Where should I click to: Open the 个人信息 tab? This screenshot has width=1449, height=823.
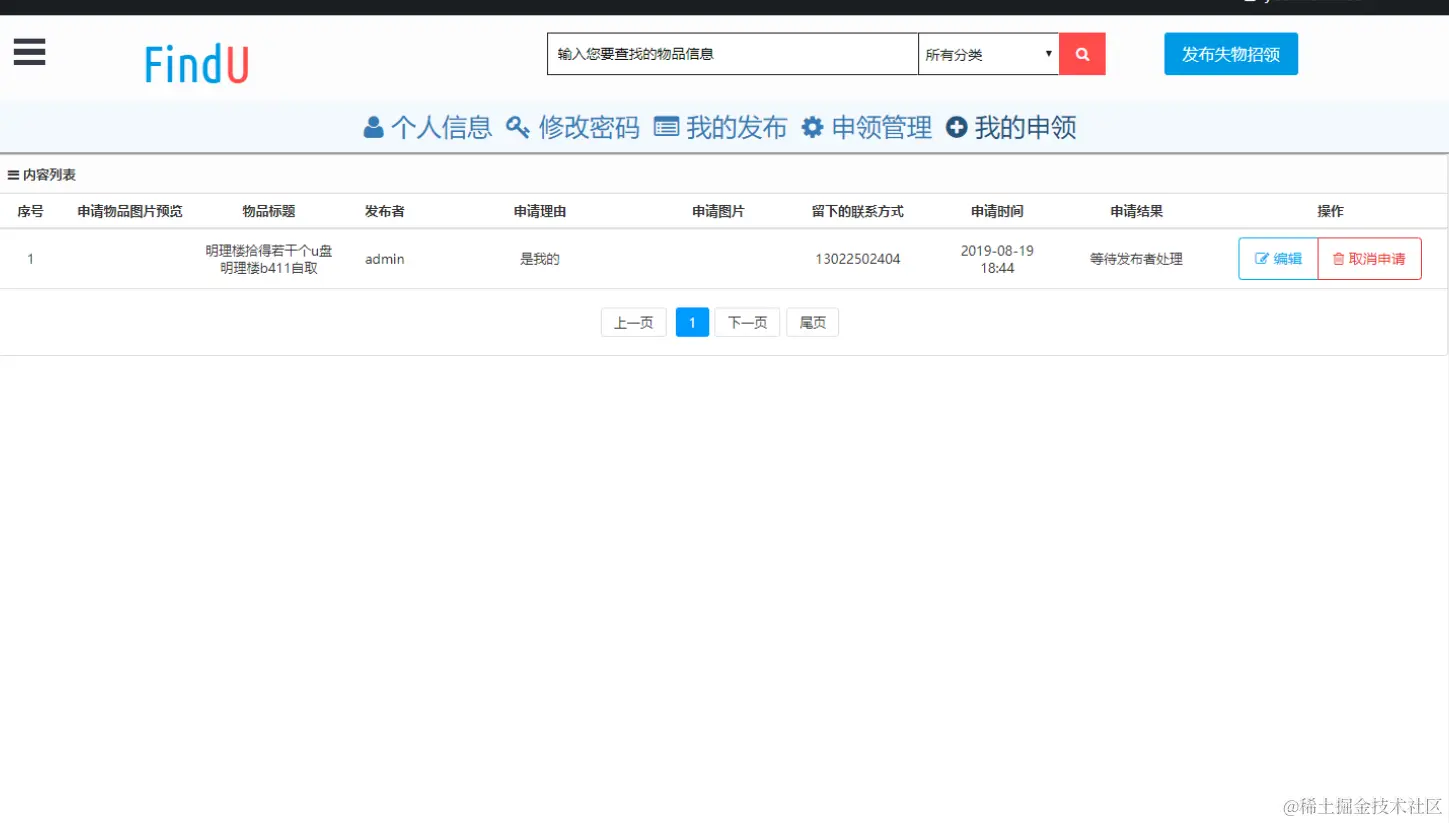tap(428, 127)
